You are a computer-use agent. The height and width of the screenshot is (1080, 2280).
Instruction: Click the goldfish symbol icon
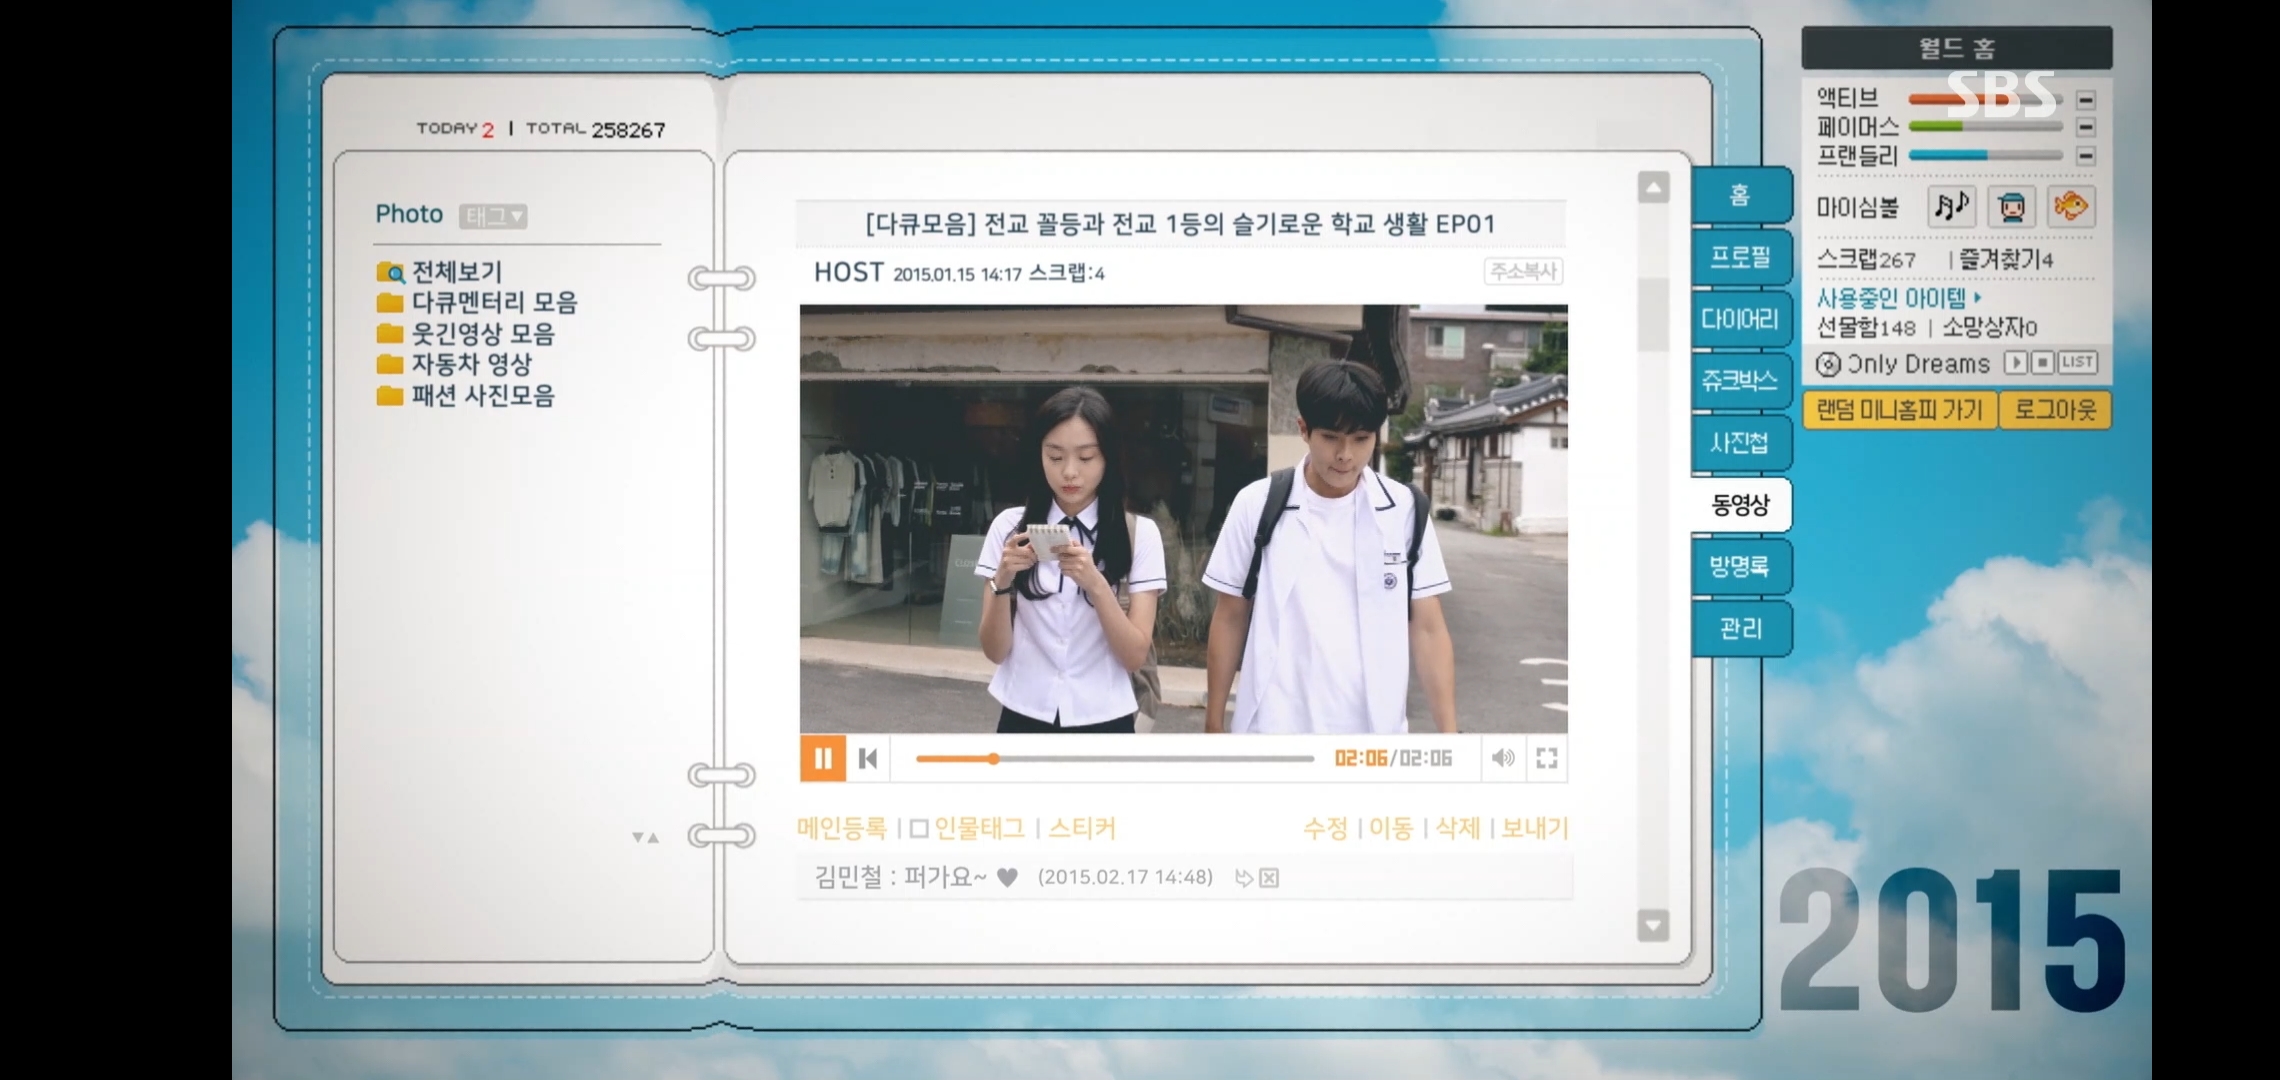pos(2070,207)
